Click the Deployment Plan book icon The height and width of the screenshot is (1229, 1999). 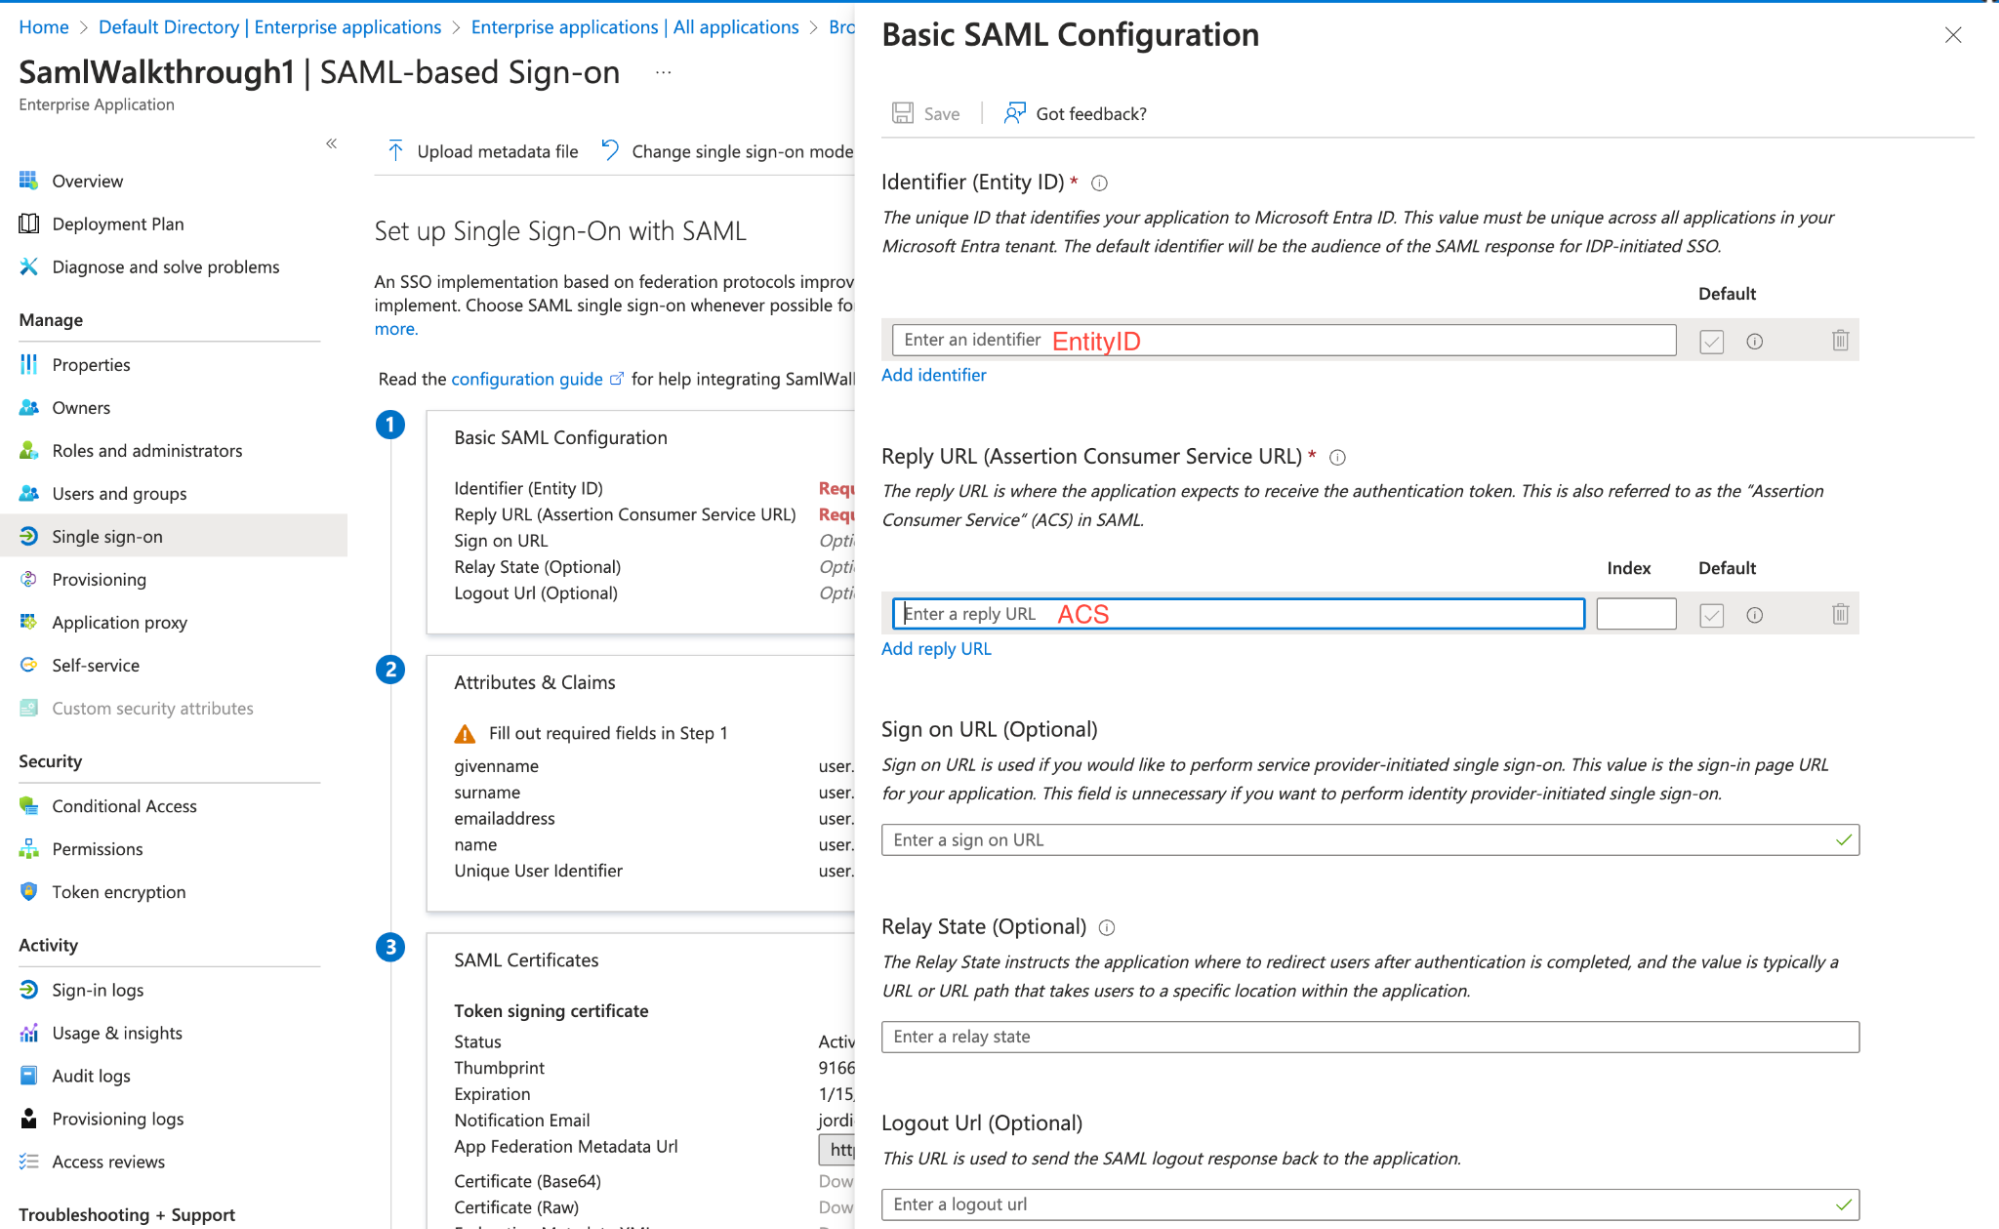pyautogui.click(x=28, y=224)
